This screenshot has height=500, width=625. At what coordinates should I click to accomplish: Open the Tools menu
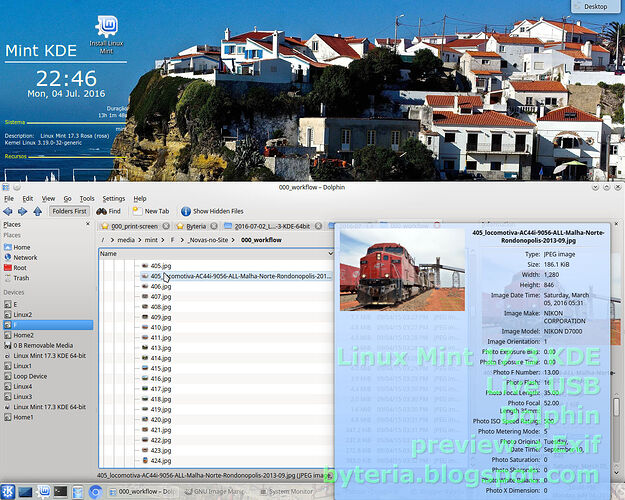point(87,199)
